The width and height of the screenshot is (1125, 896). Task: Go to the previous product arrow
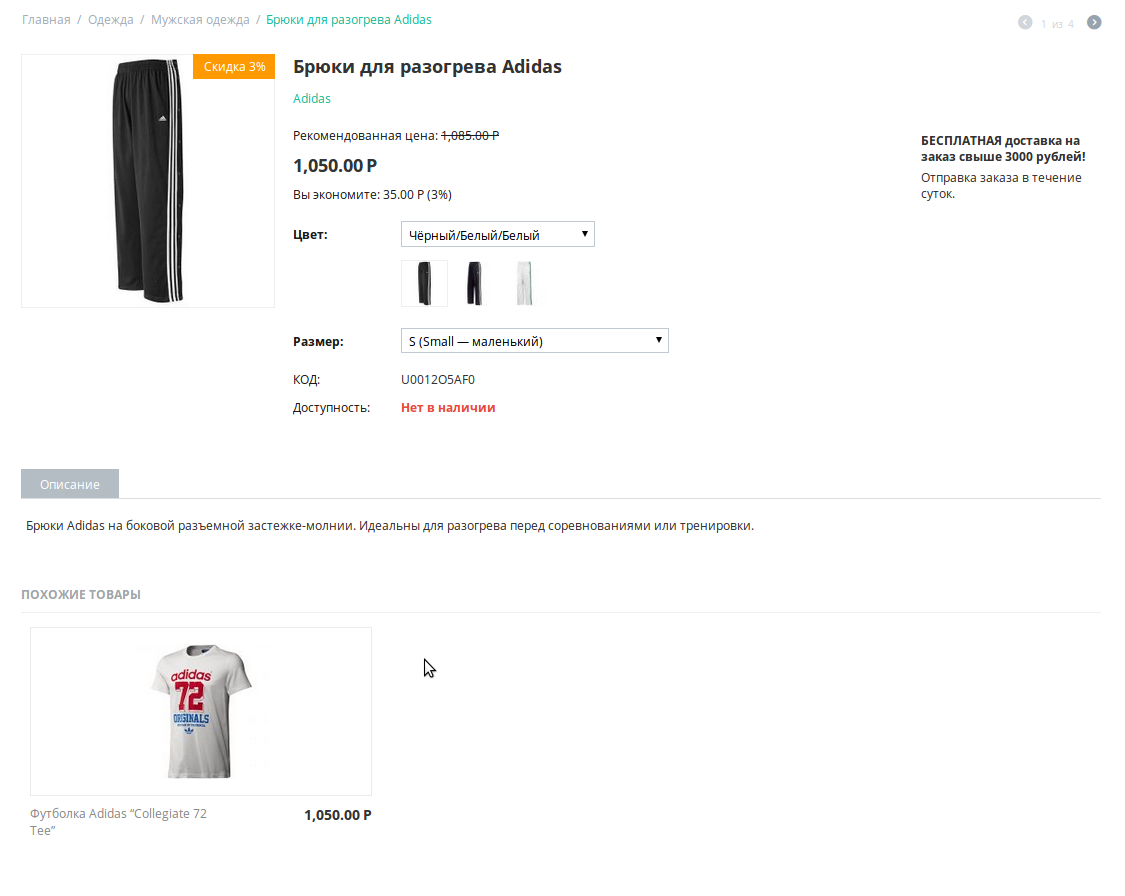(1025, 22)
